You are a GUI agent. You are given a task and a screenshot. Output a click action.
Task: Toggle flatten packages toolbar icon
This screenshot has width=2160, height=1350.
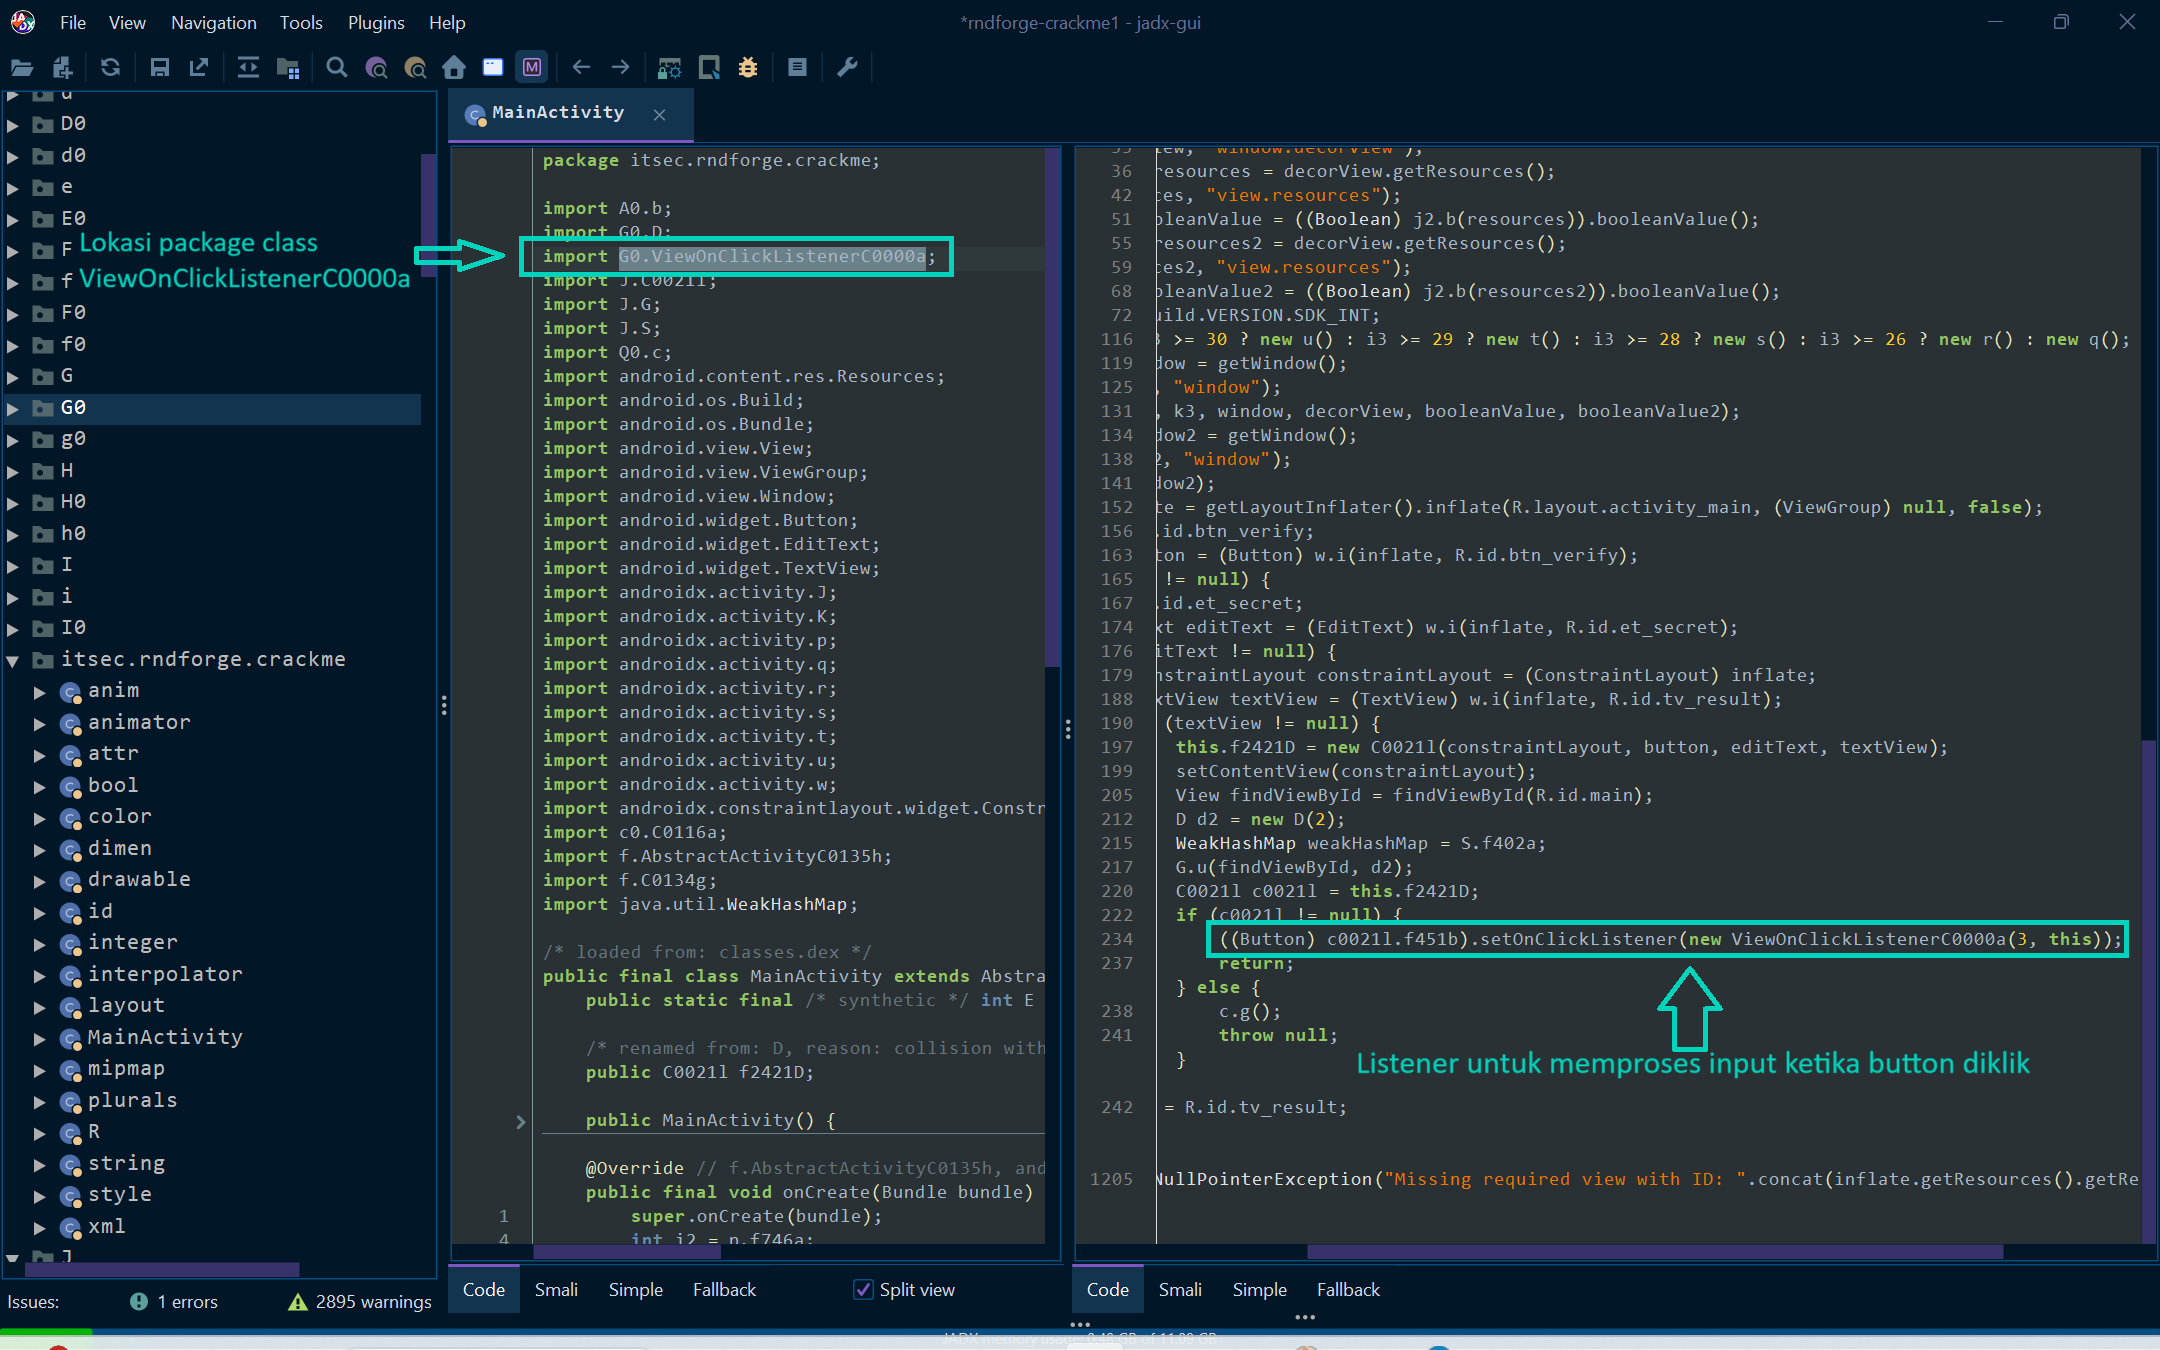point(288,67)
